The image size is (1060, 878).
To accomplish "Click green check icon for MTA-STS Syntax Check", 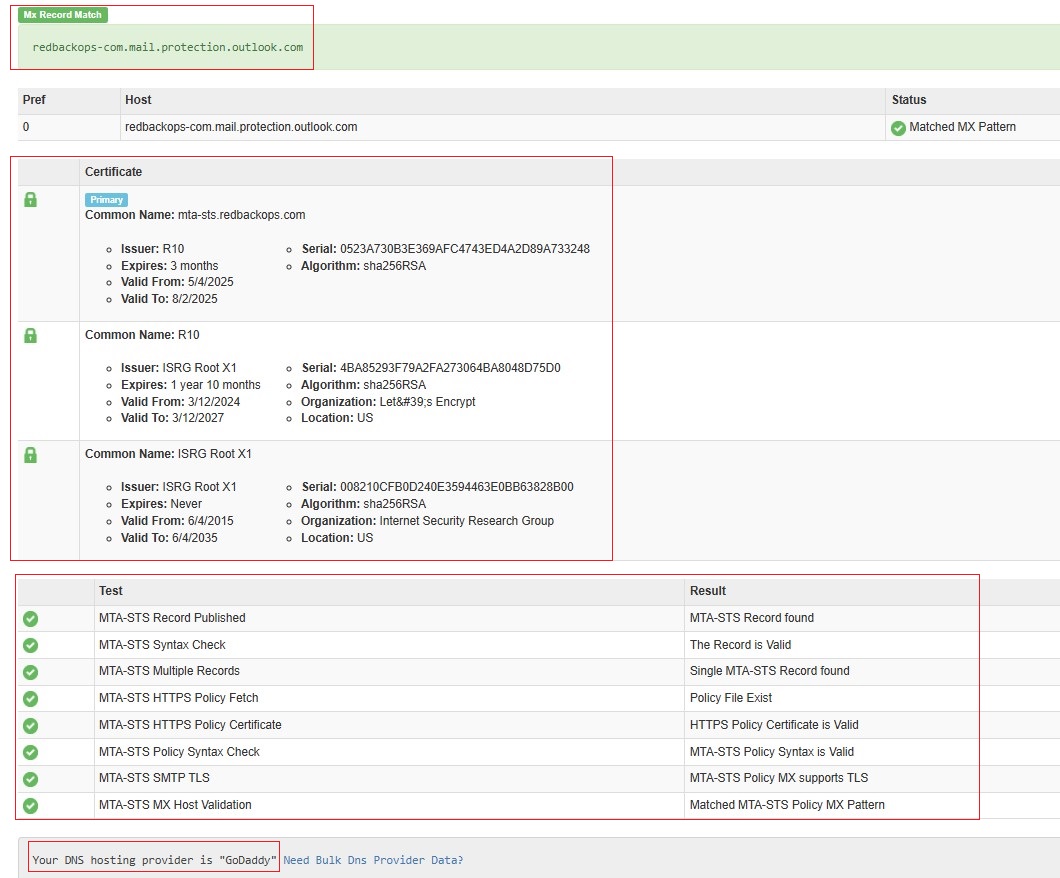I will [x=30, y=645].
